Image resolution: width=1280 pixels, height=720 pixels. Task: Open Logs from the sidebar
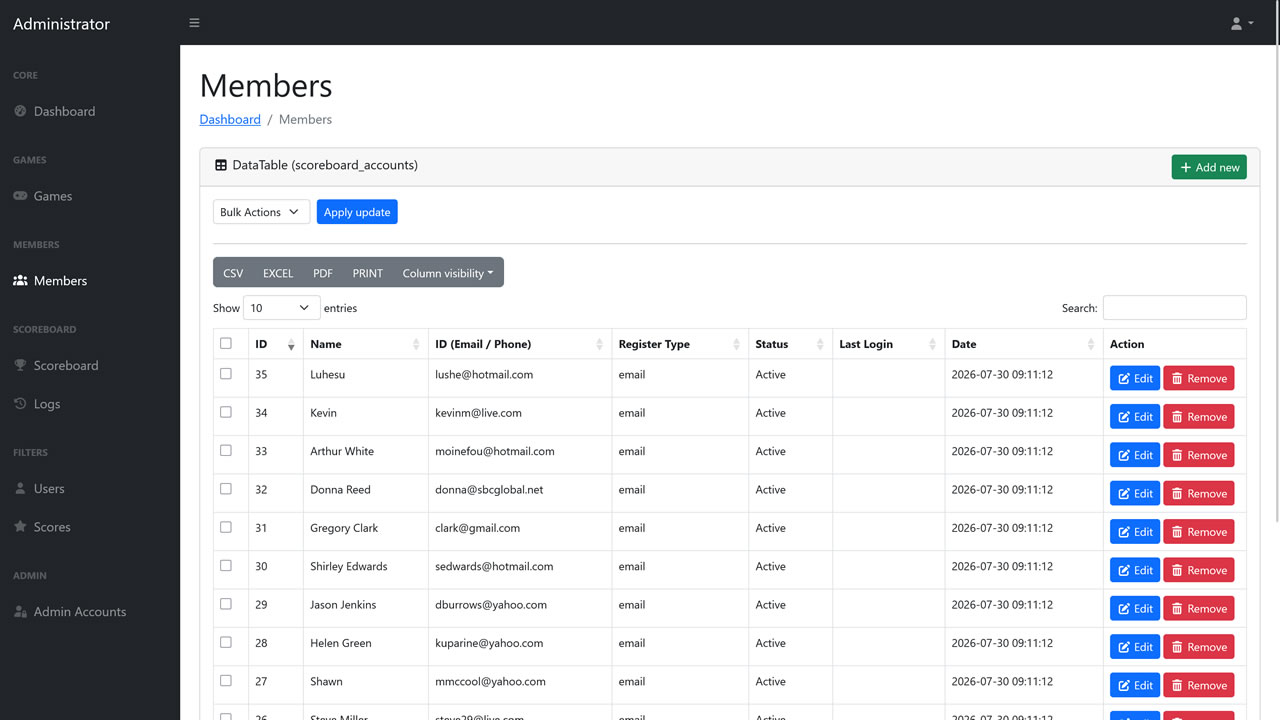pyautogui.click(x=47, y=404)
